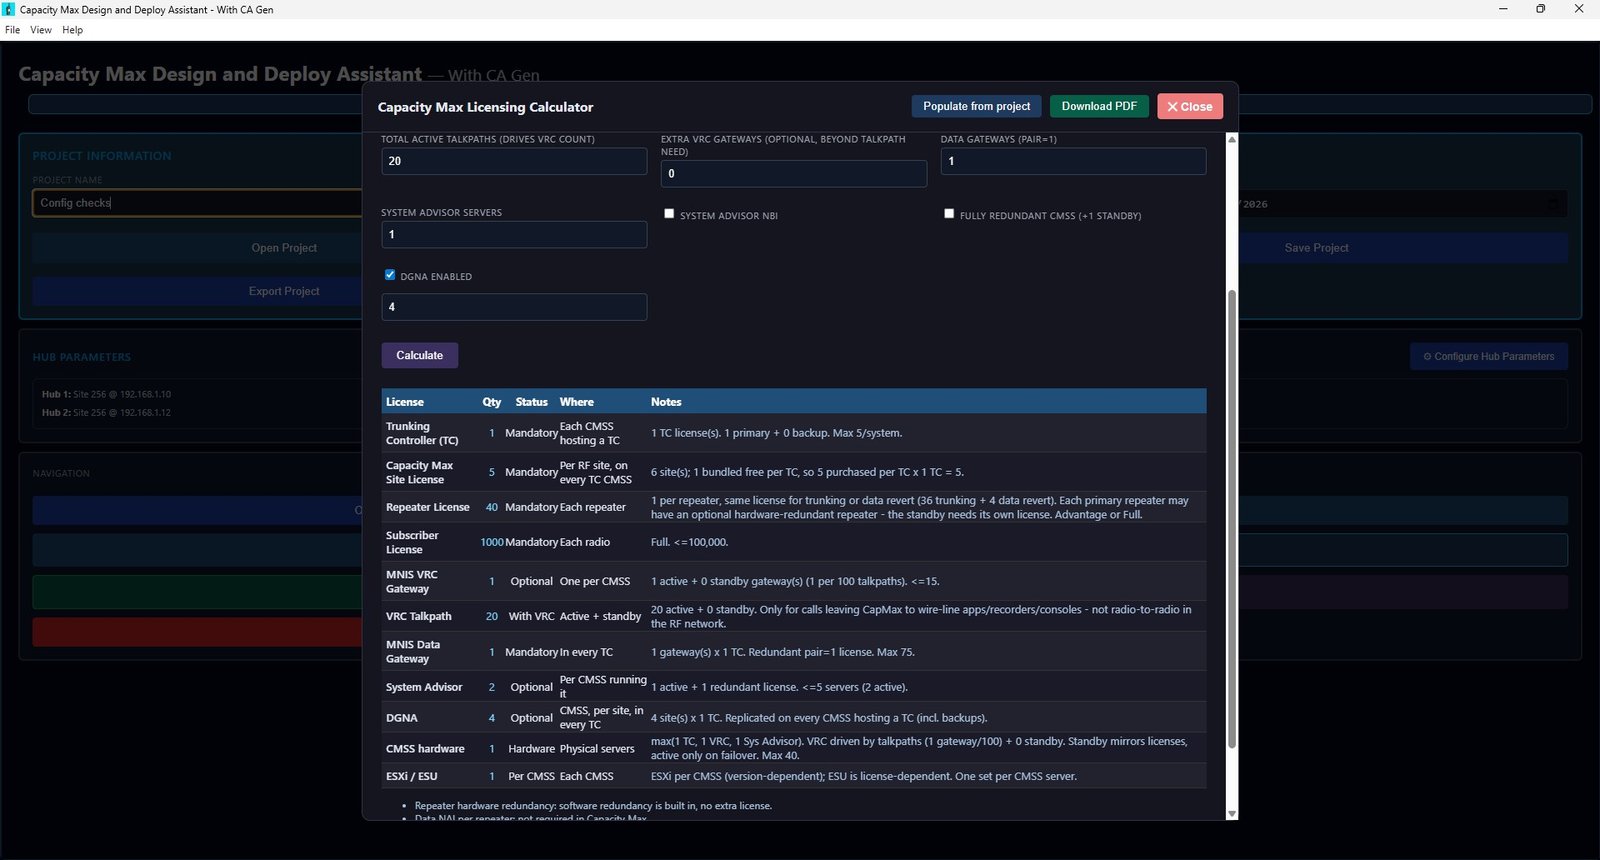1600x860 pixels.
Task: Click the License column header
Action: 405,402
